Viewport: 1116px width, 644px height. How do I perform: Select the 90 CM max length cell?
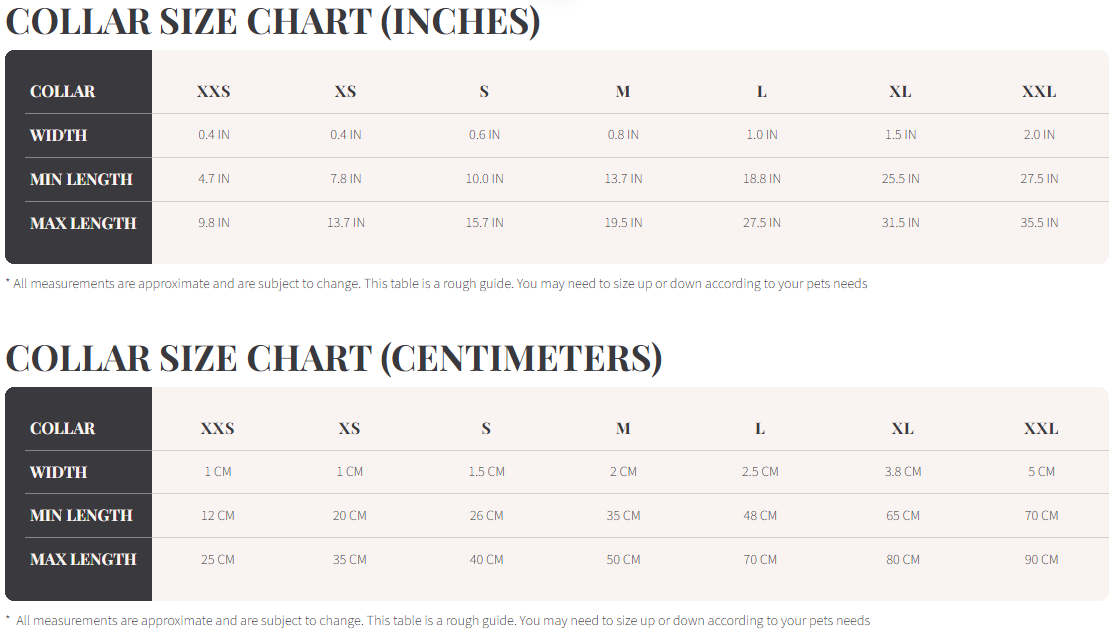coord(1041,560)
